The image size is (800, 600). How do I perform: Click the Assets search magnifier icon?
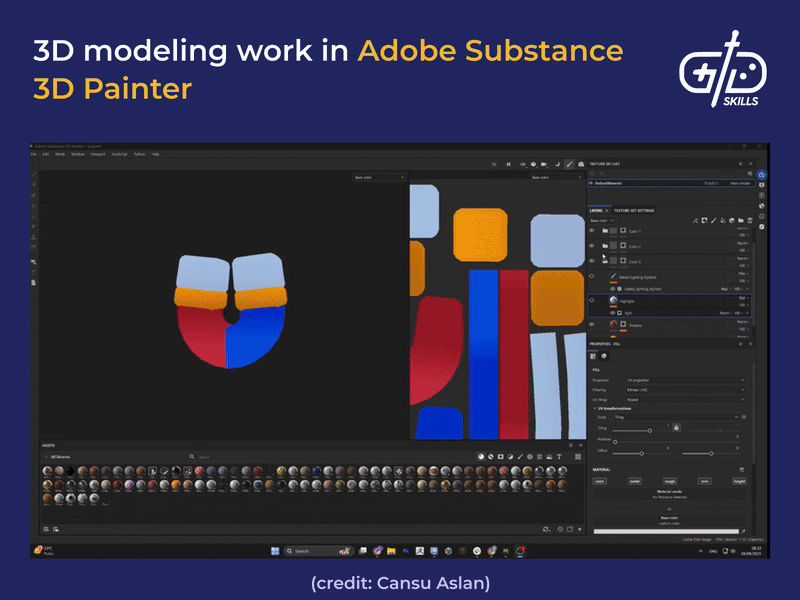coord(192,457)
